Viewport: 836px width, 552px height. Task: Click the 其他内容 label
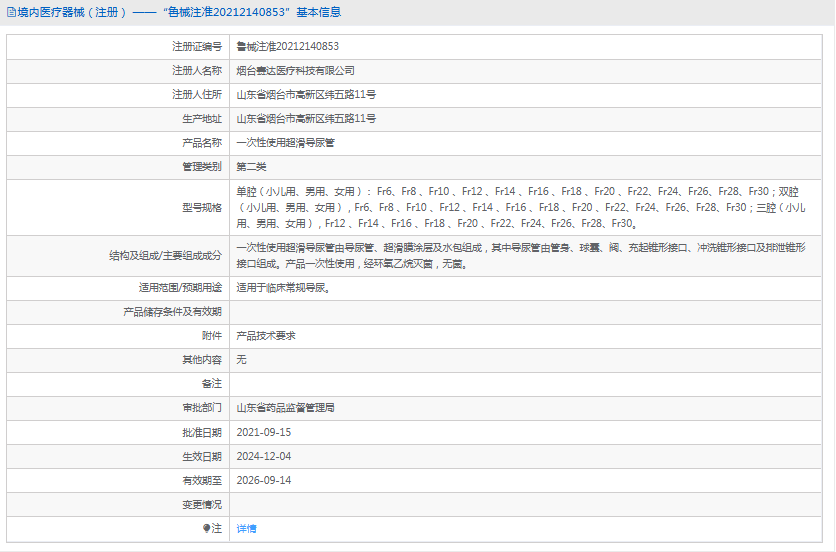(x=202, y=359)
